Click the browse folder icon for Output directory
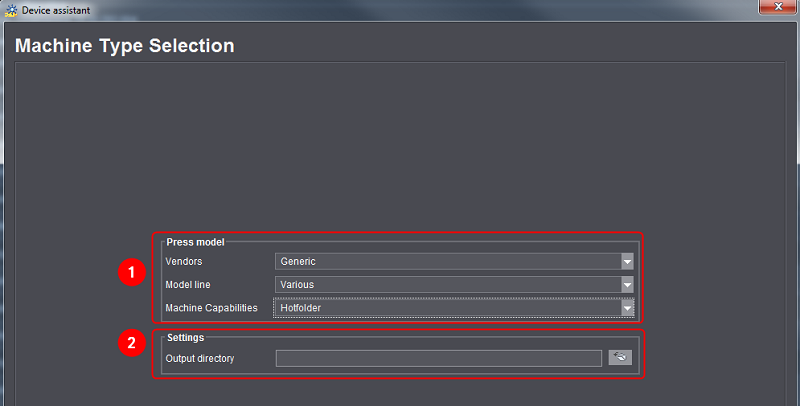800x406 pixels. (620, 358)
